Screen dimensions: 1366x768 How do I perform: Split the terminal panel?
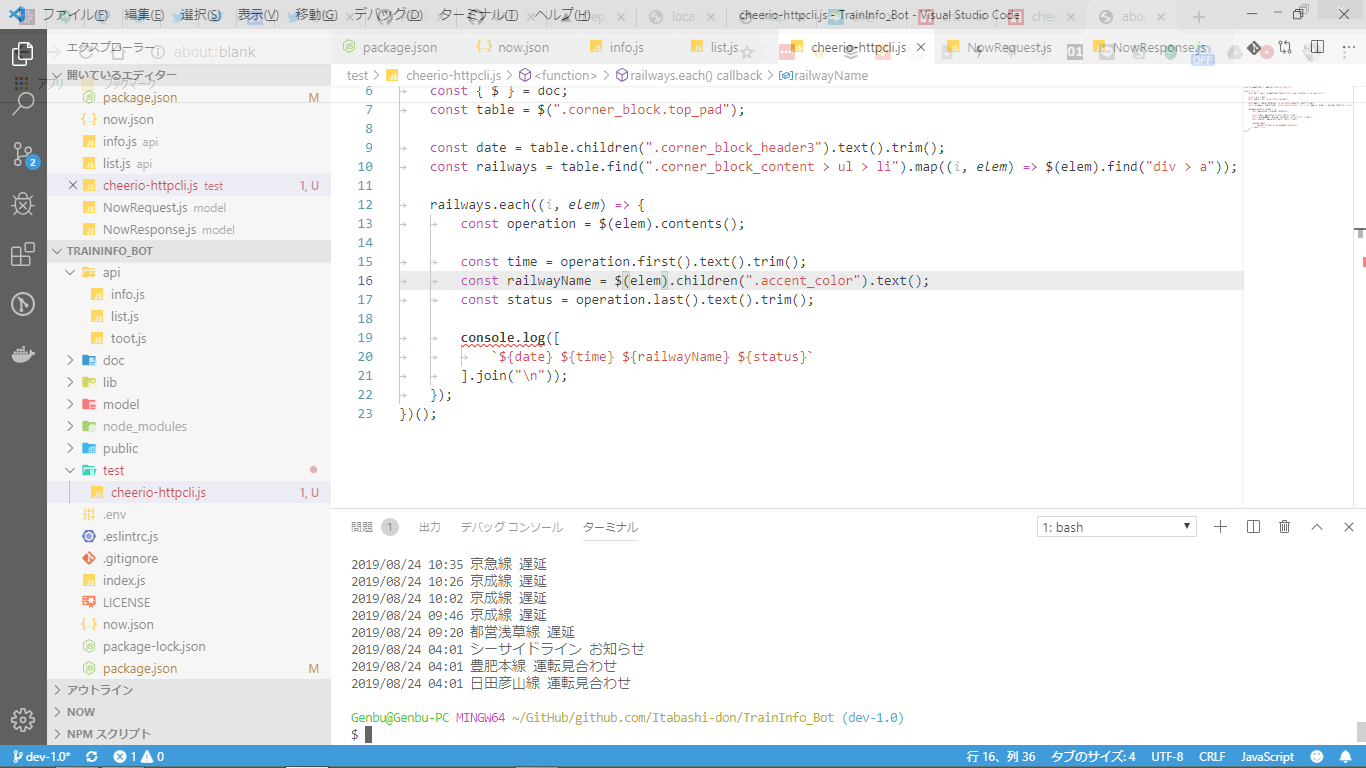1253,527
